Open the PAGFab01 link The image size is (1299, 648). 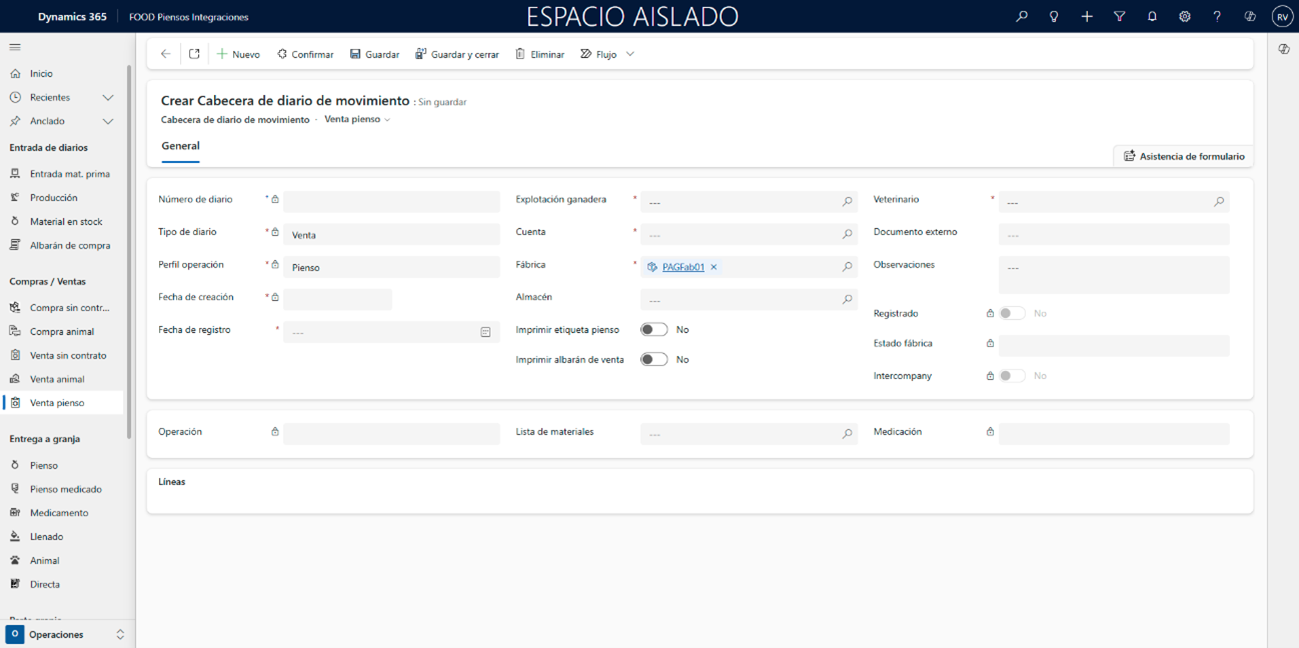[683, 267]
